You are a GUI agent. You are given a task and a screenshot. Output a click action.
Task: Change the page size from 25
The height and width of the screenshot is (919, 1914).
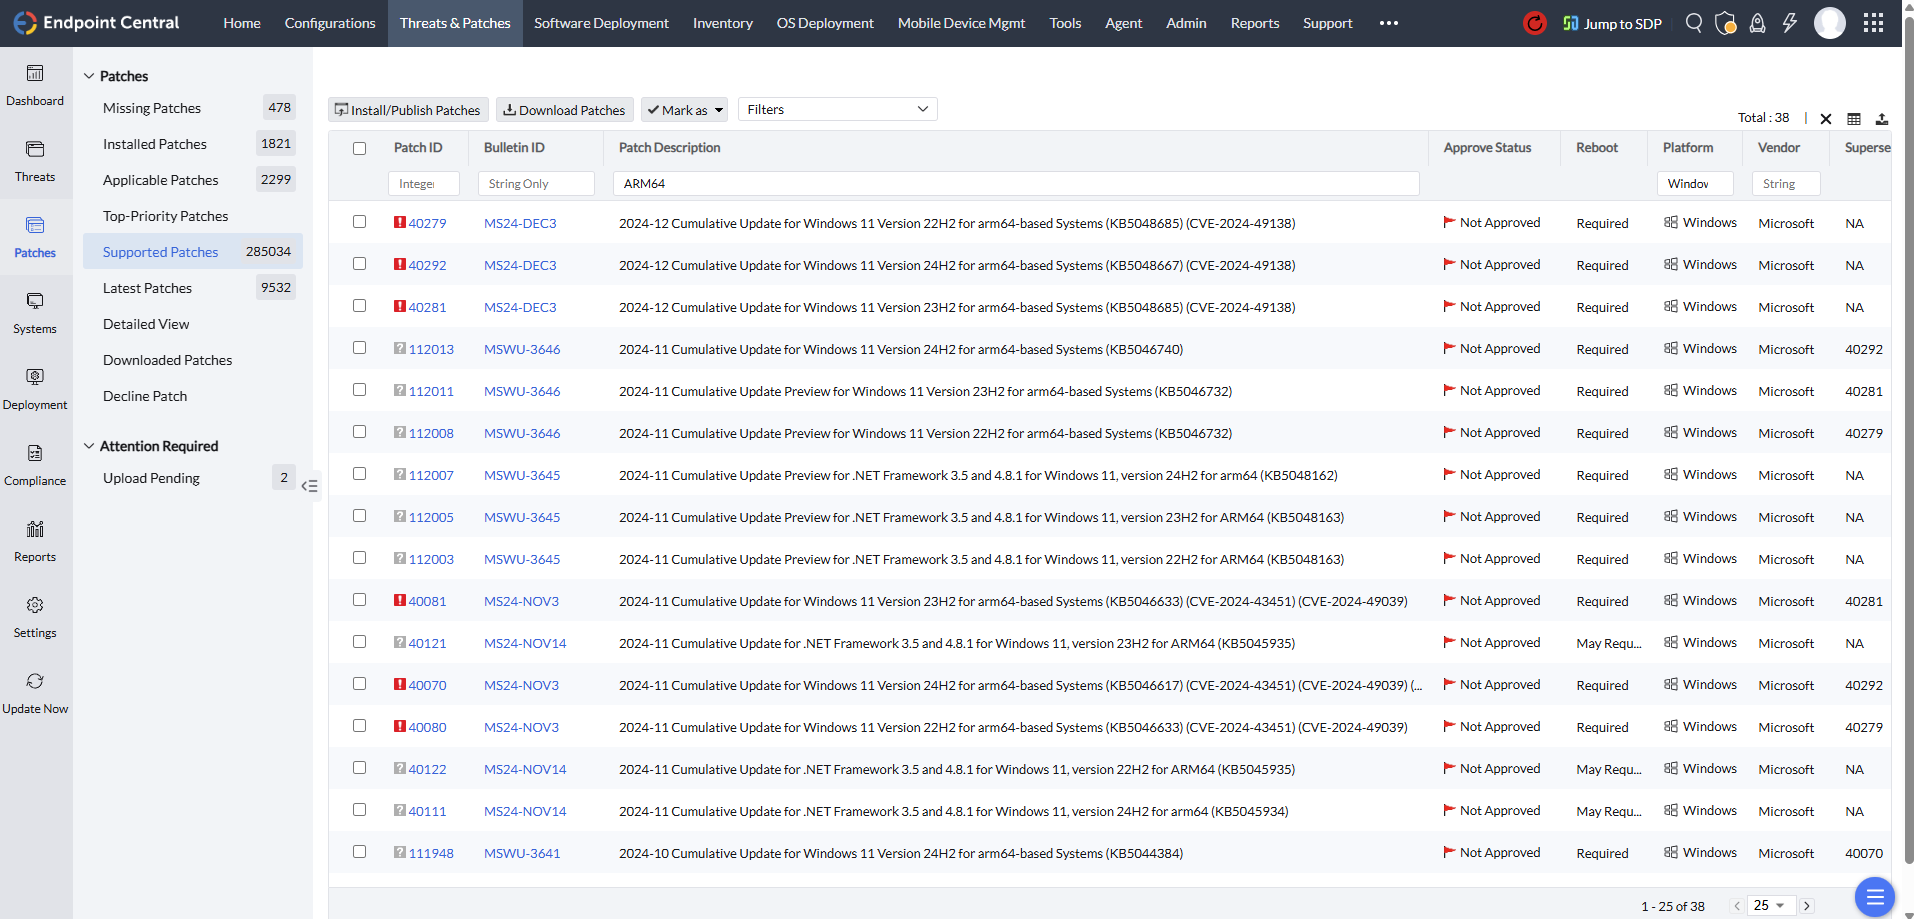coord(1772,906)
